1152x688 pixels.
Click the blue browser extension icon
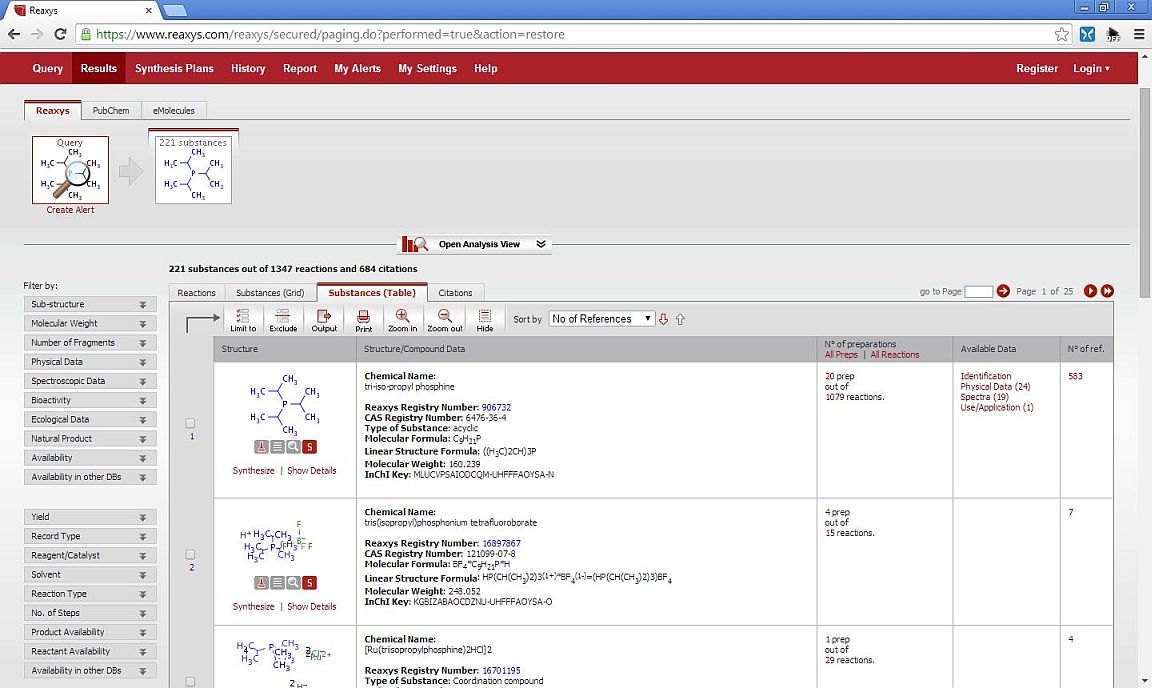point(1087,34)
